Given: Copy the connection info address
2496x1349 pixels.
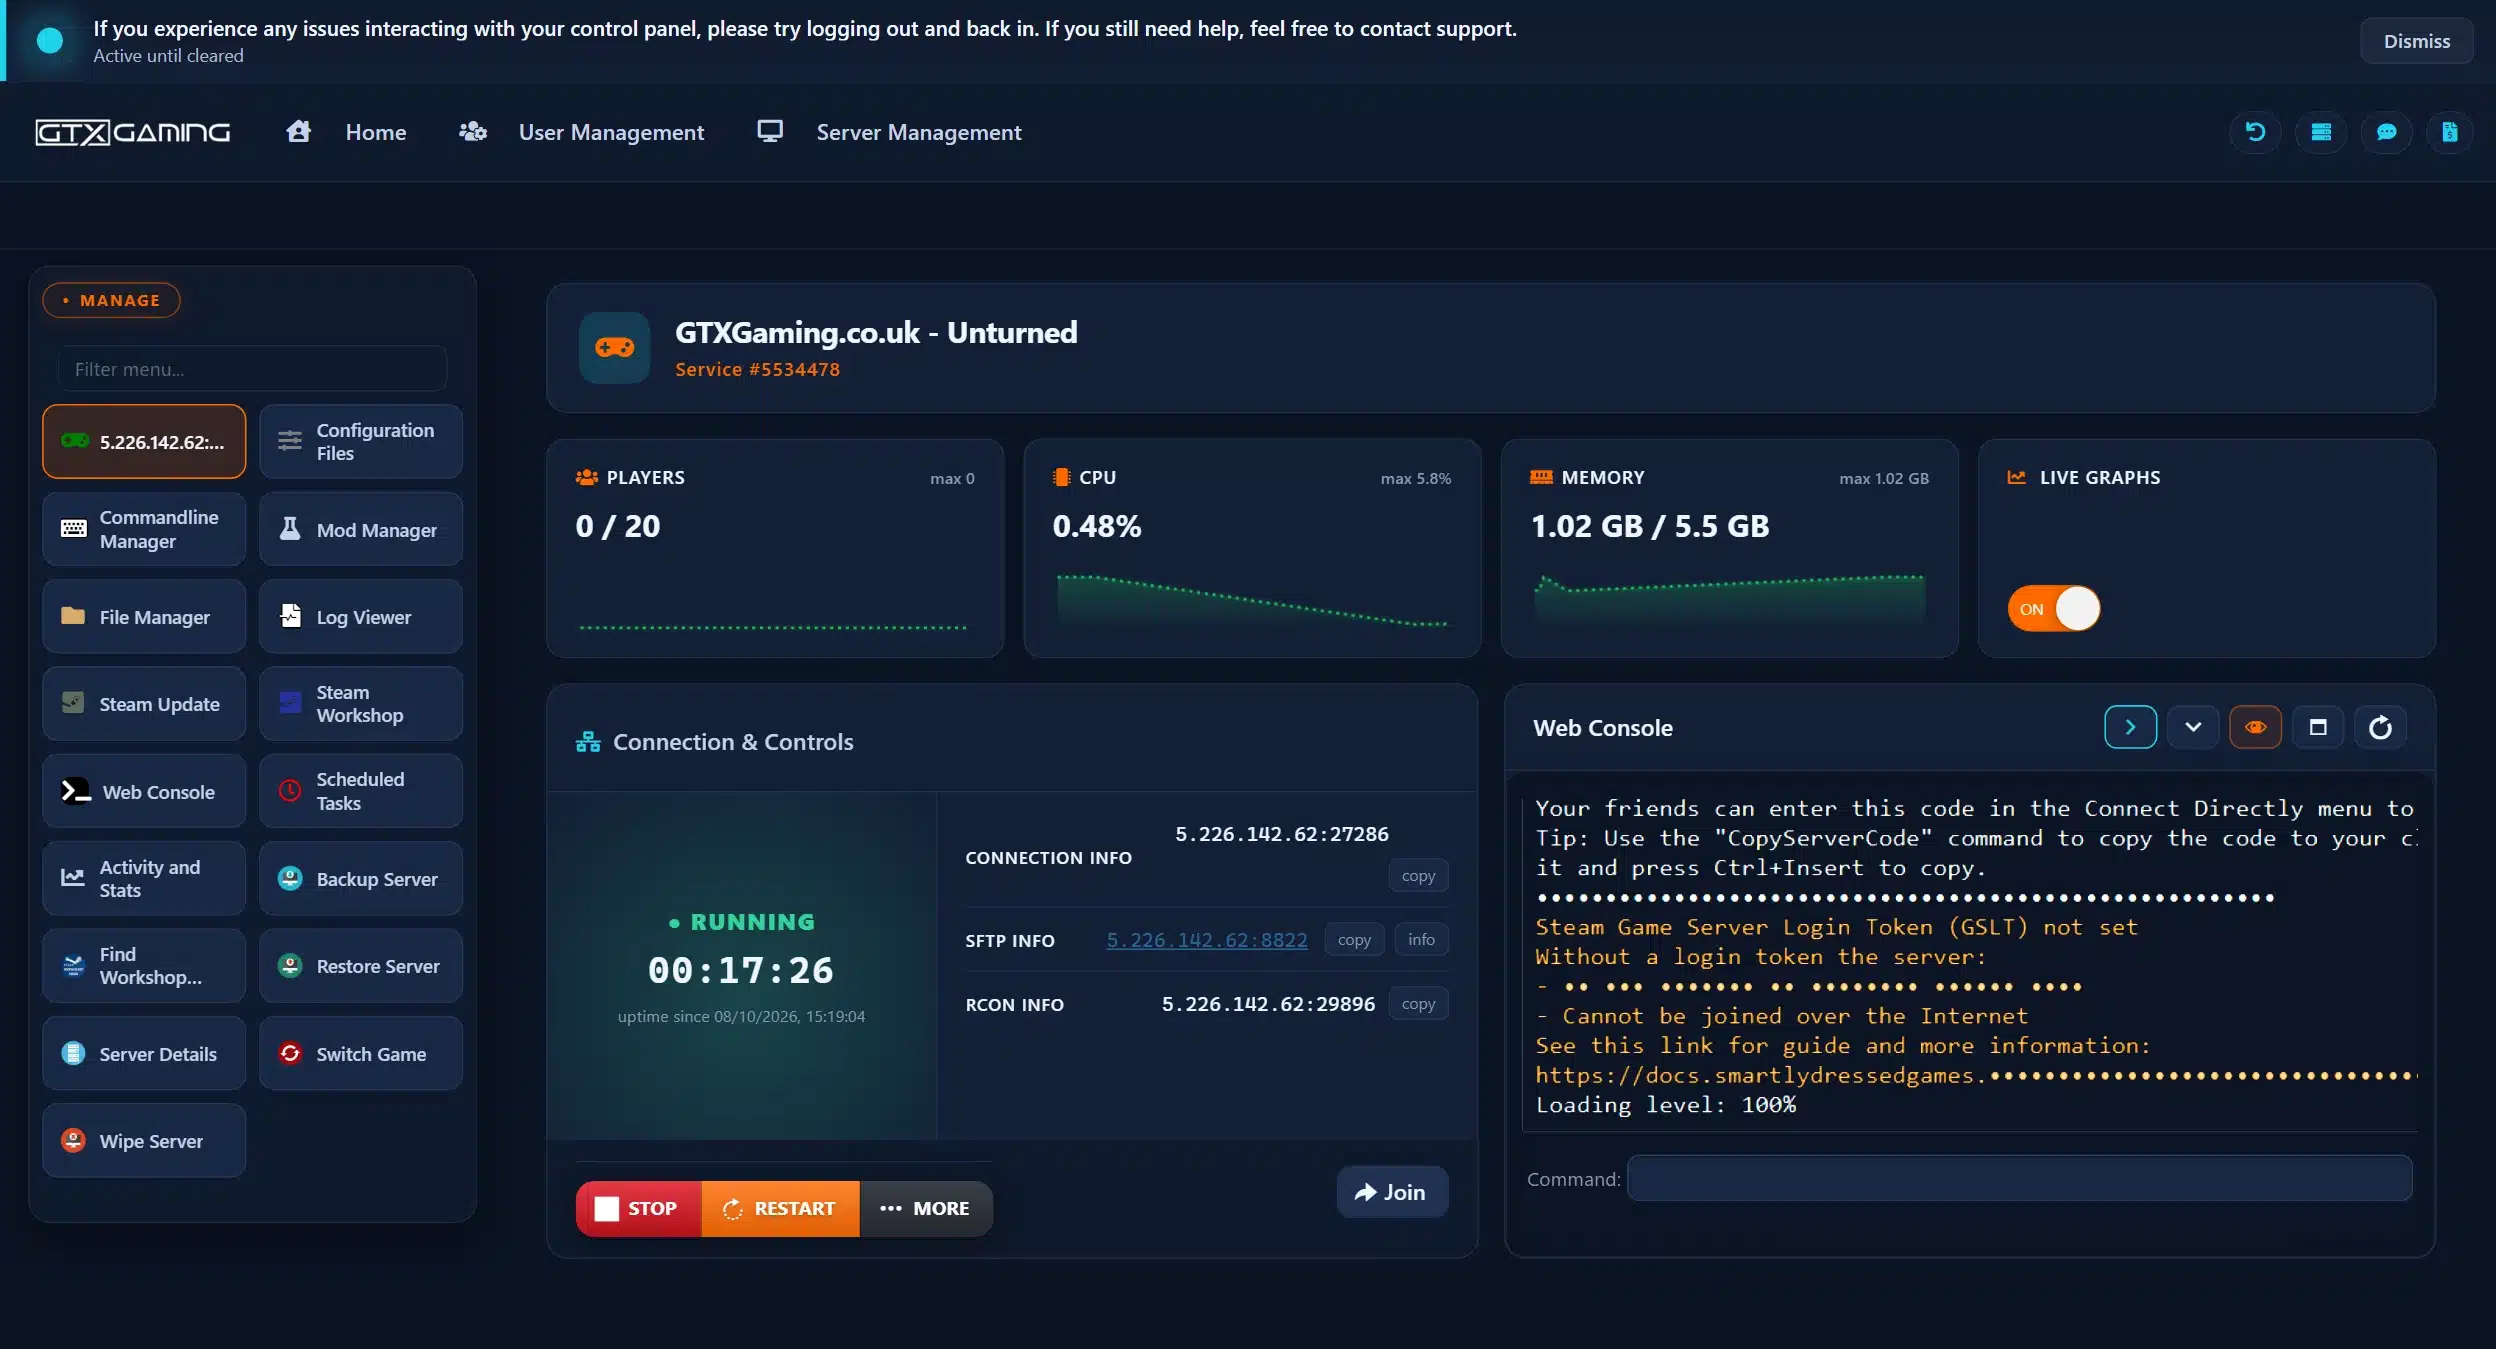Looking at the screenshot, I should [x=1417, y=875].
